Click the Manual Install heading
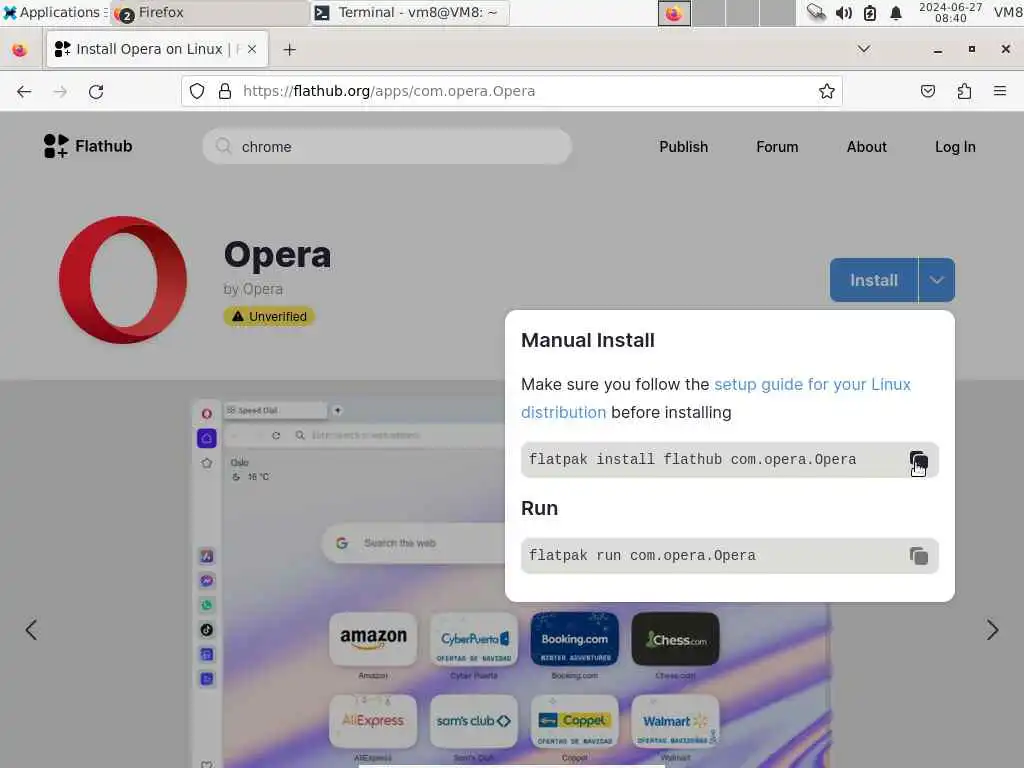 [588, 340]
